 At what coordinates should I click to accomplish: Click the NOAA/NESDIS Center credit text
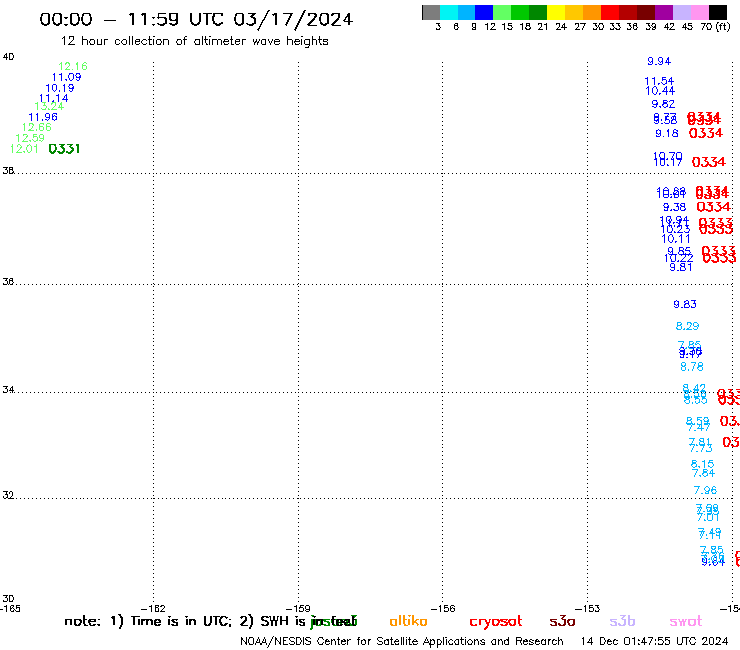402,642
